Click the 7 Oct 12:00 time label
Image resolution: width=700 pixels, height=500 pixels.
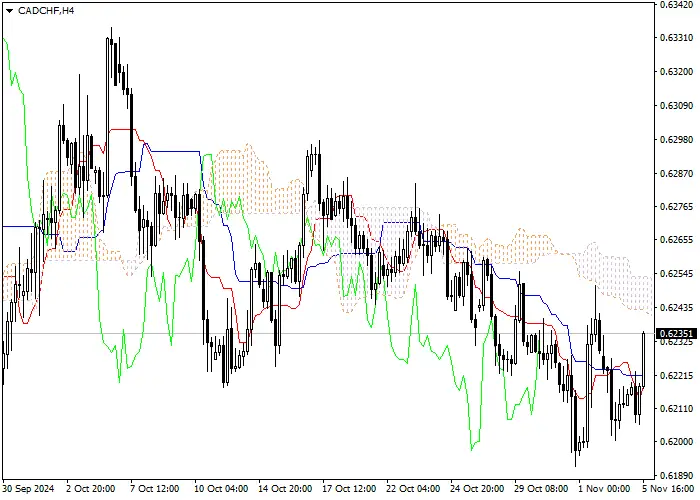pyautogui.click(x=155, y=489)
